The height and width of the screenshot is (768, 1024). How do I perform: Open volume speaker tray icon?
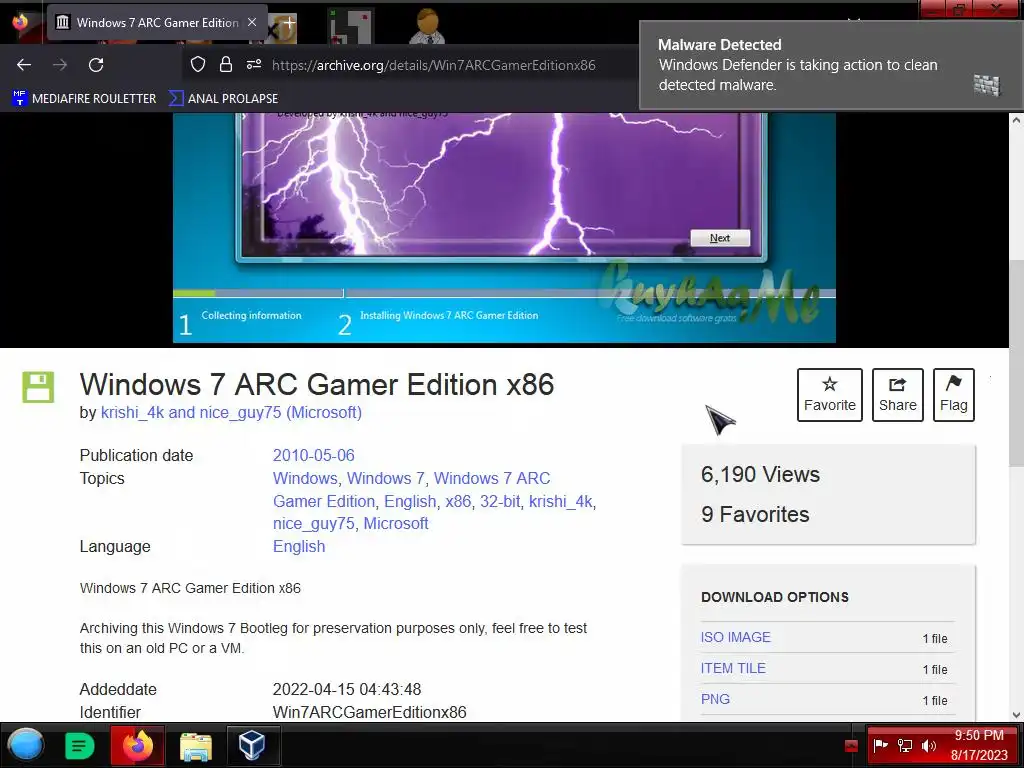[x=929, y=745]
